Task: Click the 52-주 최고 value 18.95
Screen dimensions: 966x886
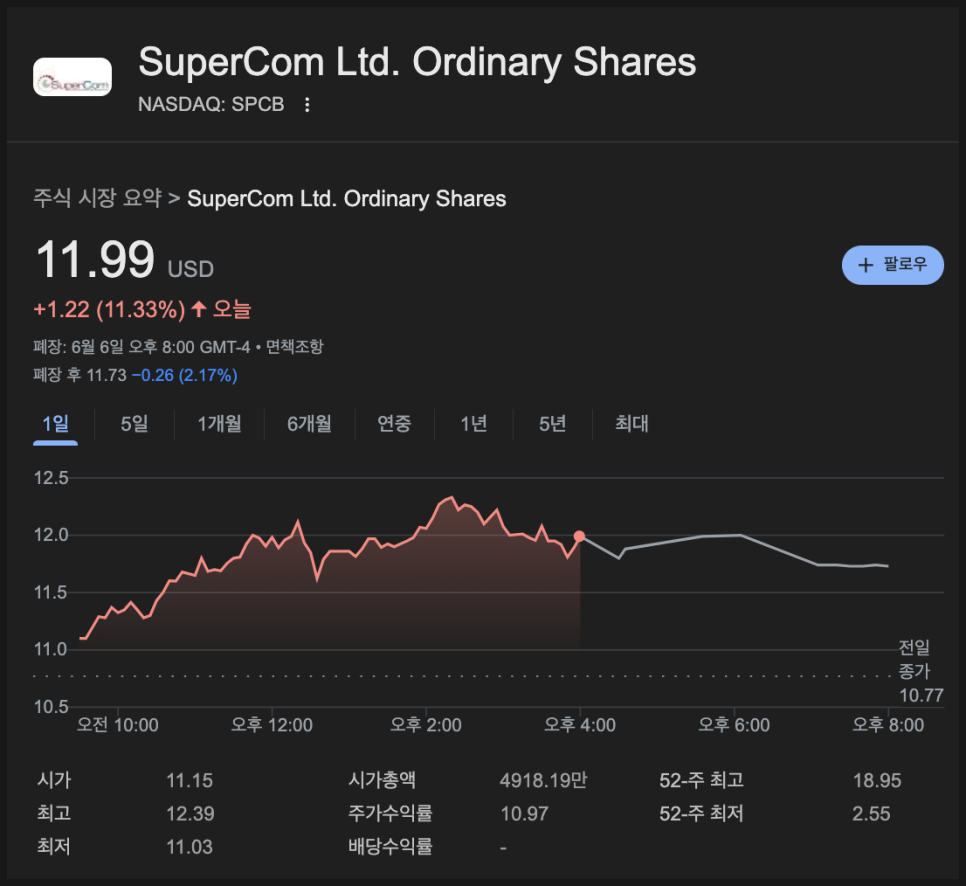Action: [877, 781]
